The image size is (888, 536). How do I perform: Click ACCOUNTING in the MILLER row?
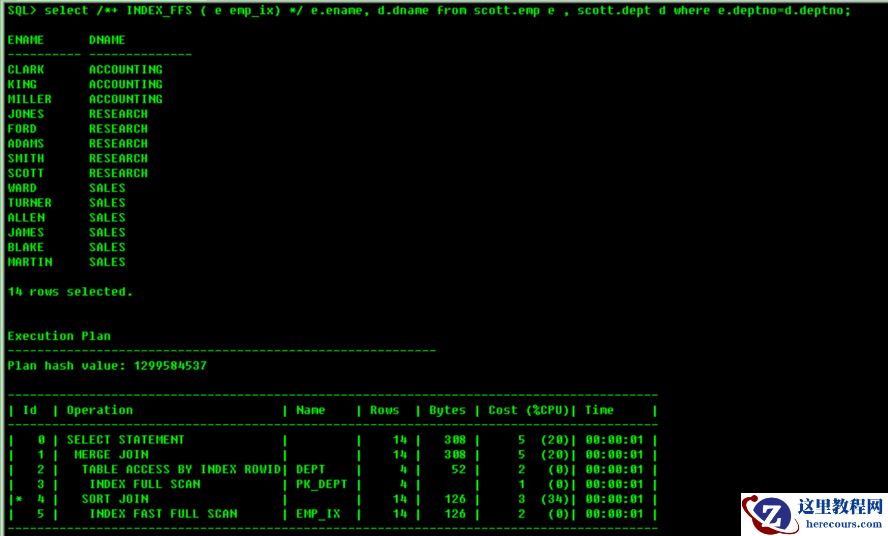coord(126,99)
